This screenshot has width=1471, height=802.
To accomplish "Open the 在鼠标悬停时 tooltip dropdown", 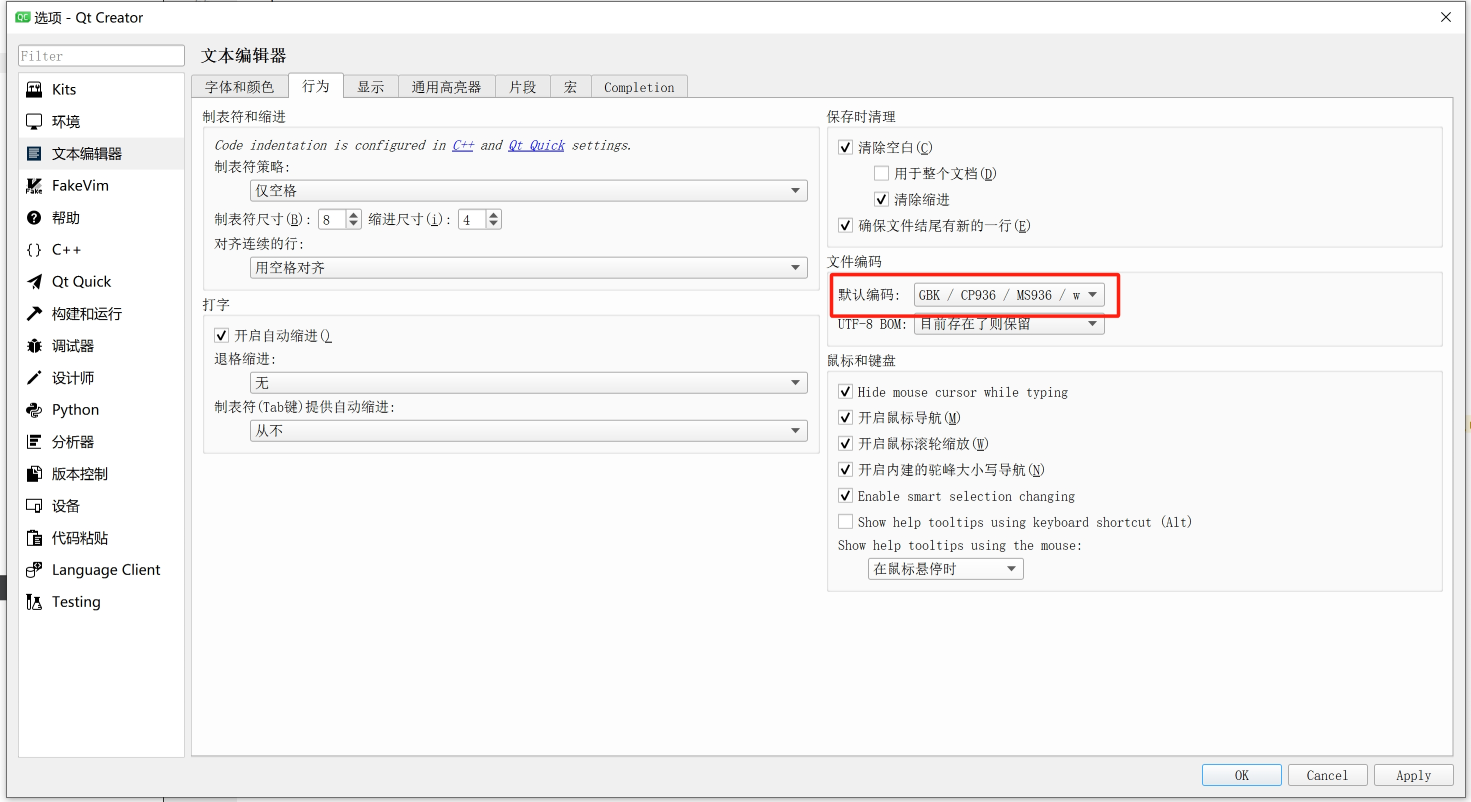I will coord(945,568).
